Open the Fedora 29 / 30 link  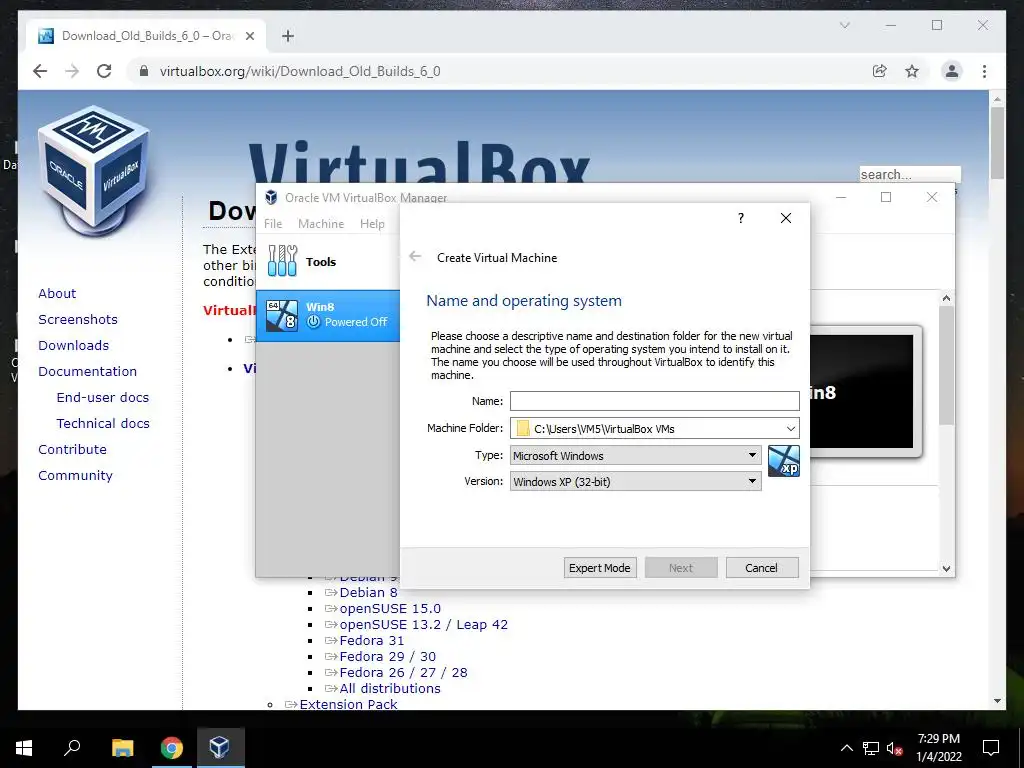(x=387, y=656)
